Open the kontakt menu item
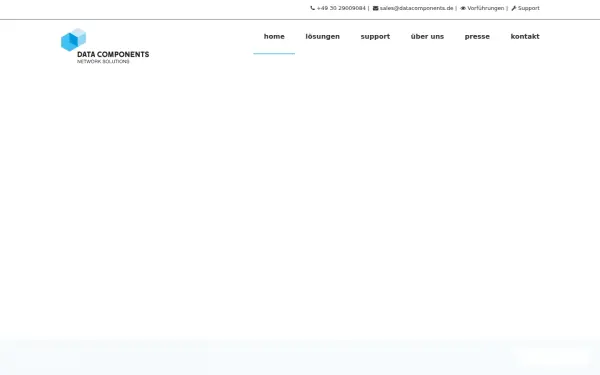 click(525, 36)
